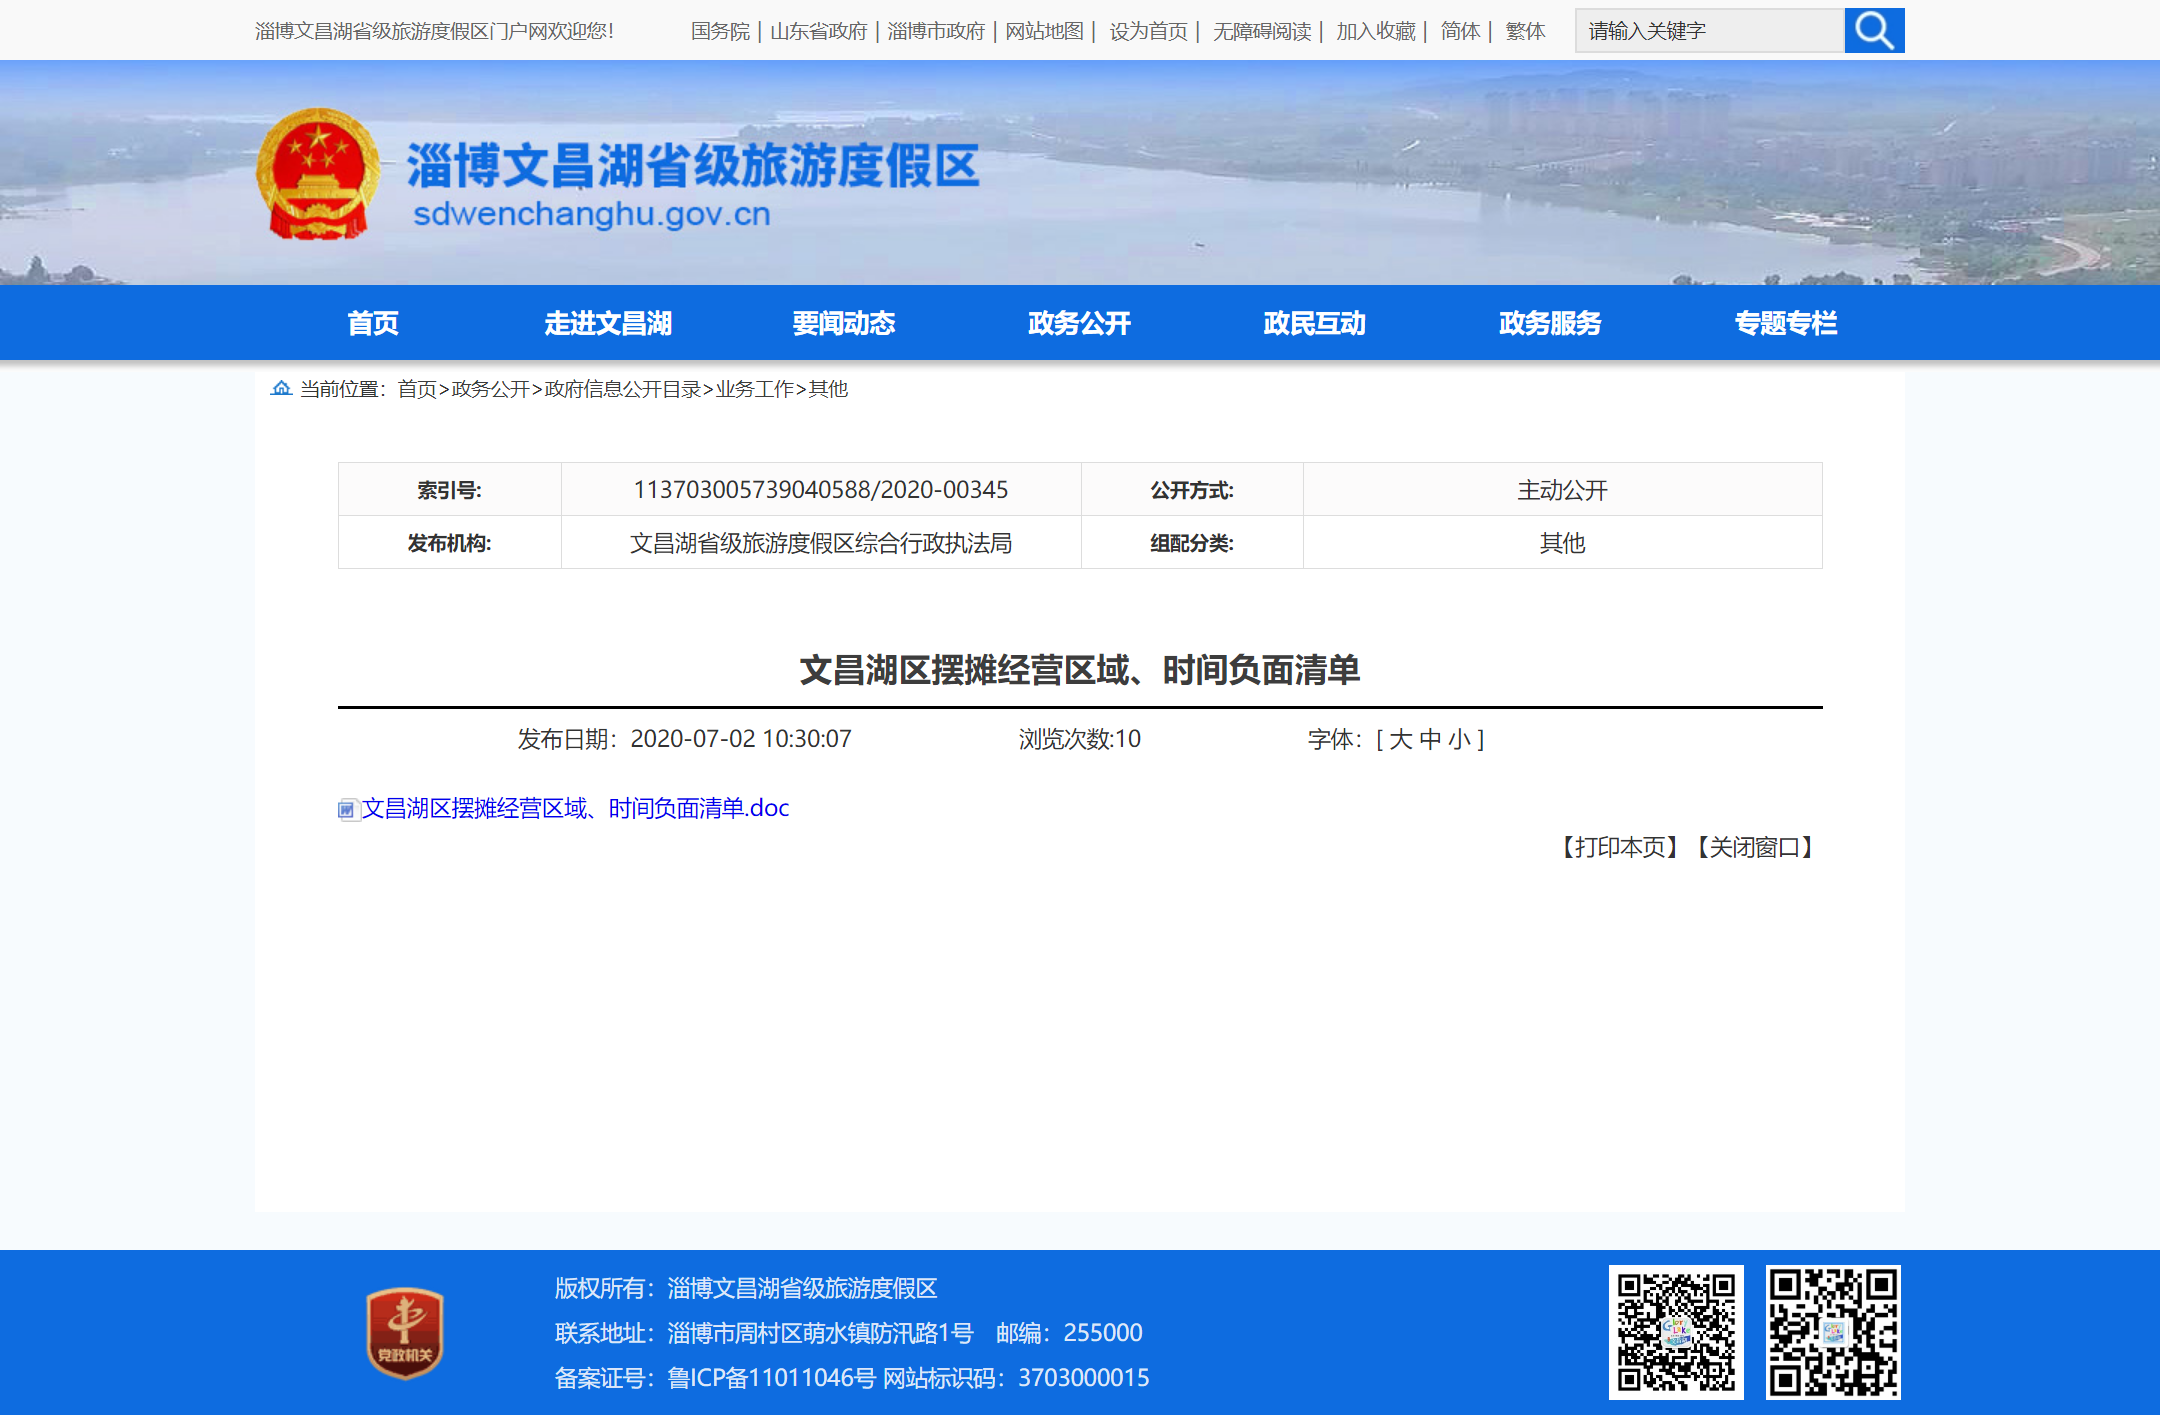Click the magnifier search button
Image resolution: width=2160 pixels, height=1415 pixels.
[x=1873, y=31]
